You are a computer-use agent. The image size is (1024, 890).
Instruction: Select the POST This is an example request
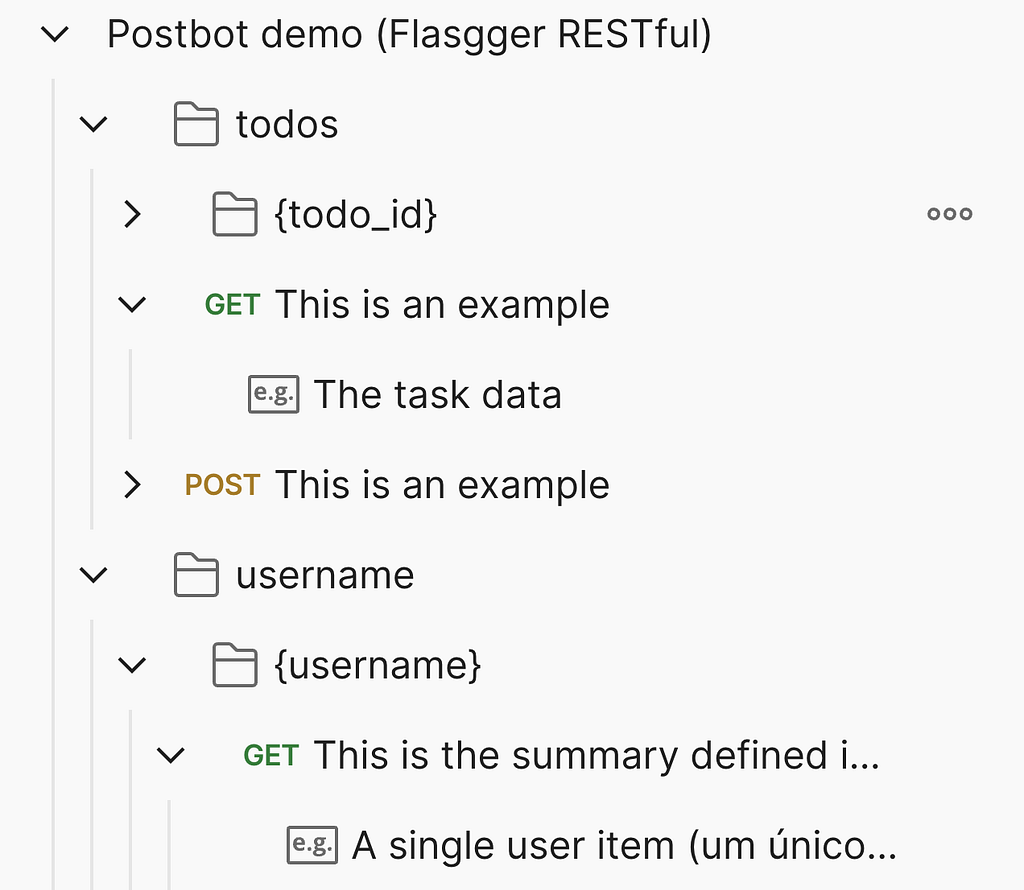pos(397,485)
